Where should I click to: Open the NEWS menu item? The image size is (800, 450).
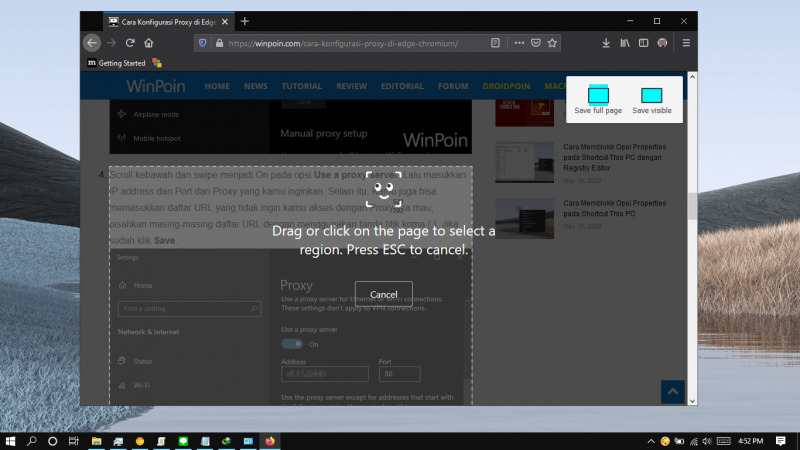[255, 86]
